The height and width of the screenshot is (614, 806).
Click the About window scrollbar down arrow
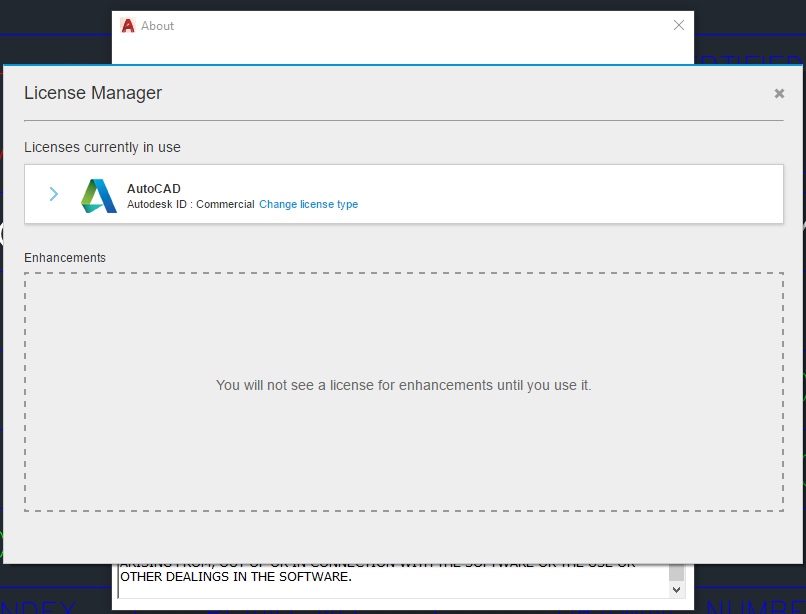pos(676,590)
